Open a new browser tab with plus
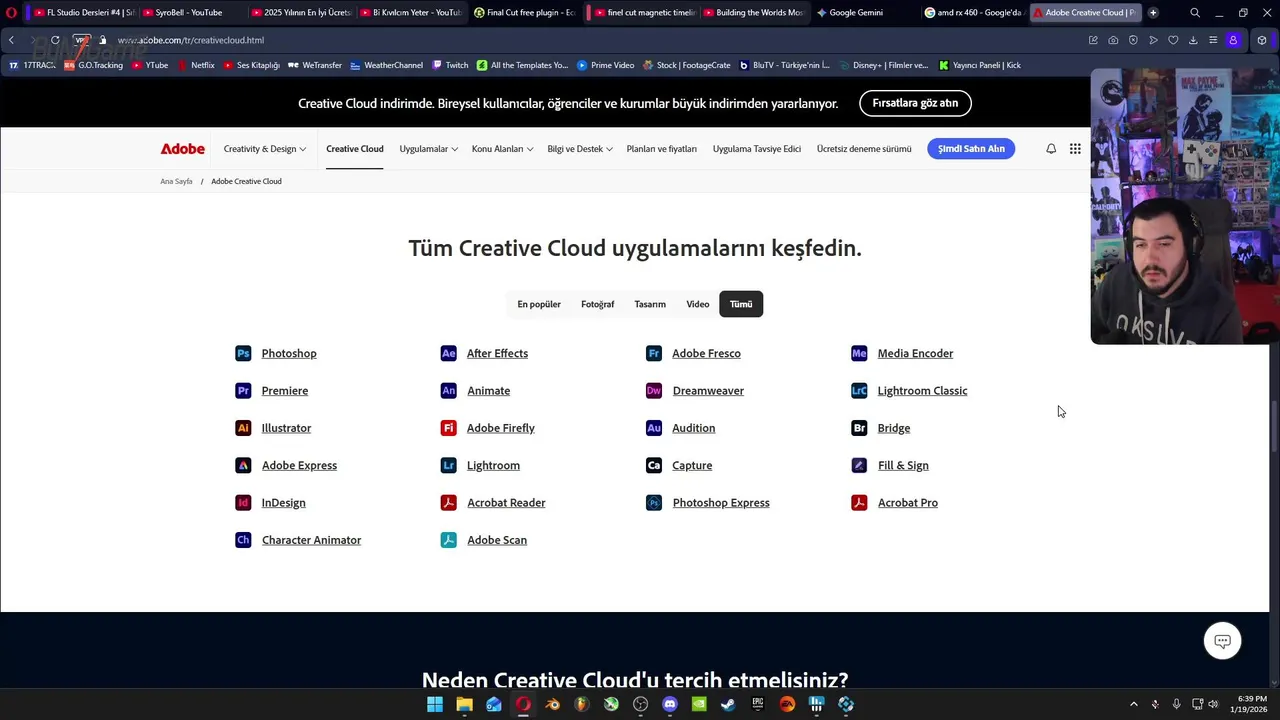The image size is (1280, 720). tap(1153, 13)
